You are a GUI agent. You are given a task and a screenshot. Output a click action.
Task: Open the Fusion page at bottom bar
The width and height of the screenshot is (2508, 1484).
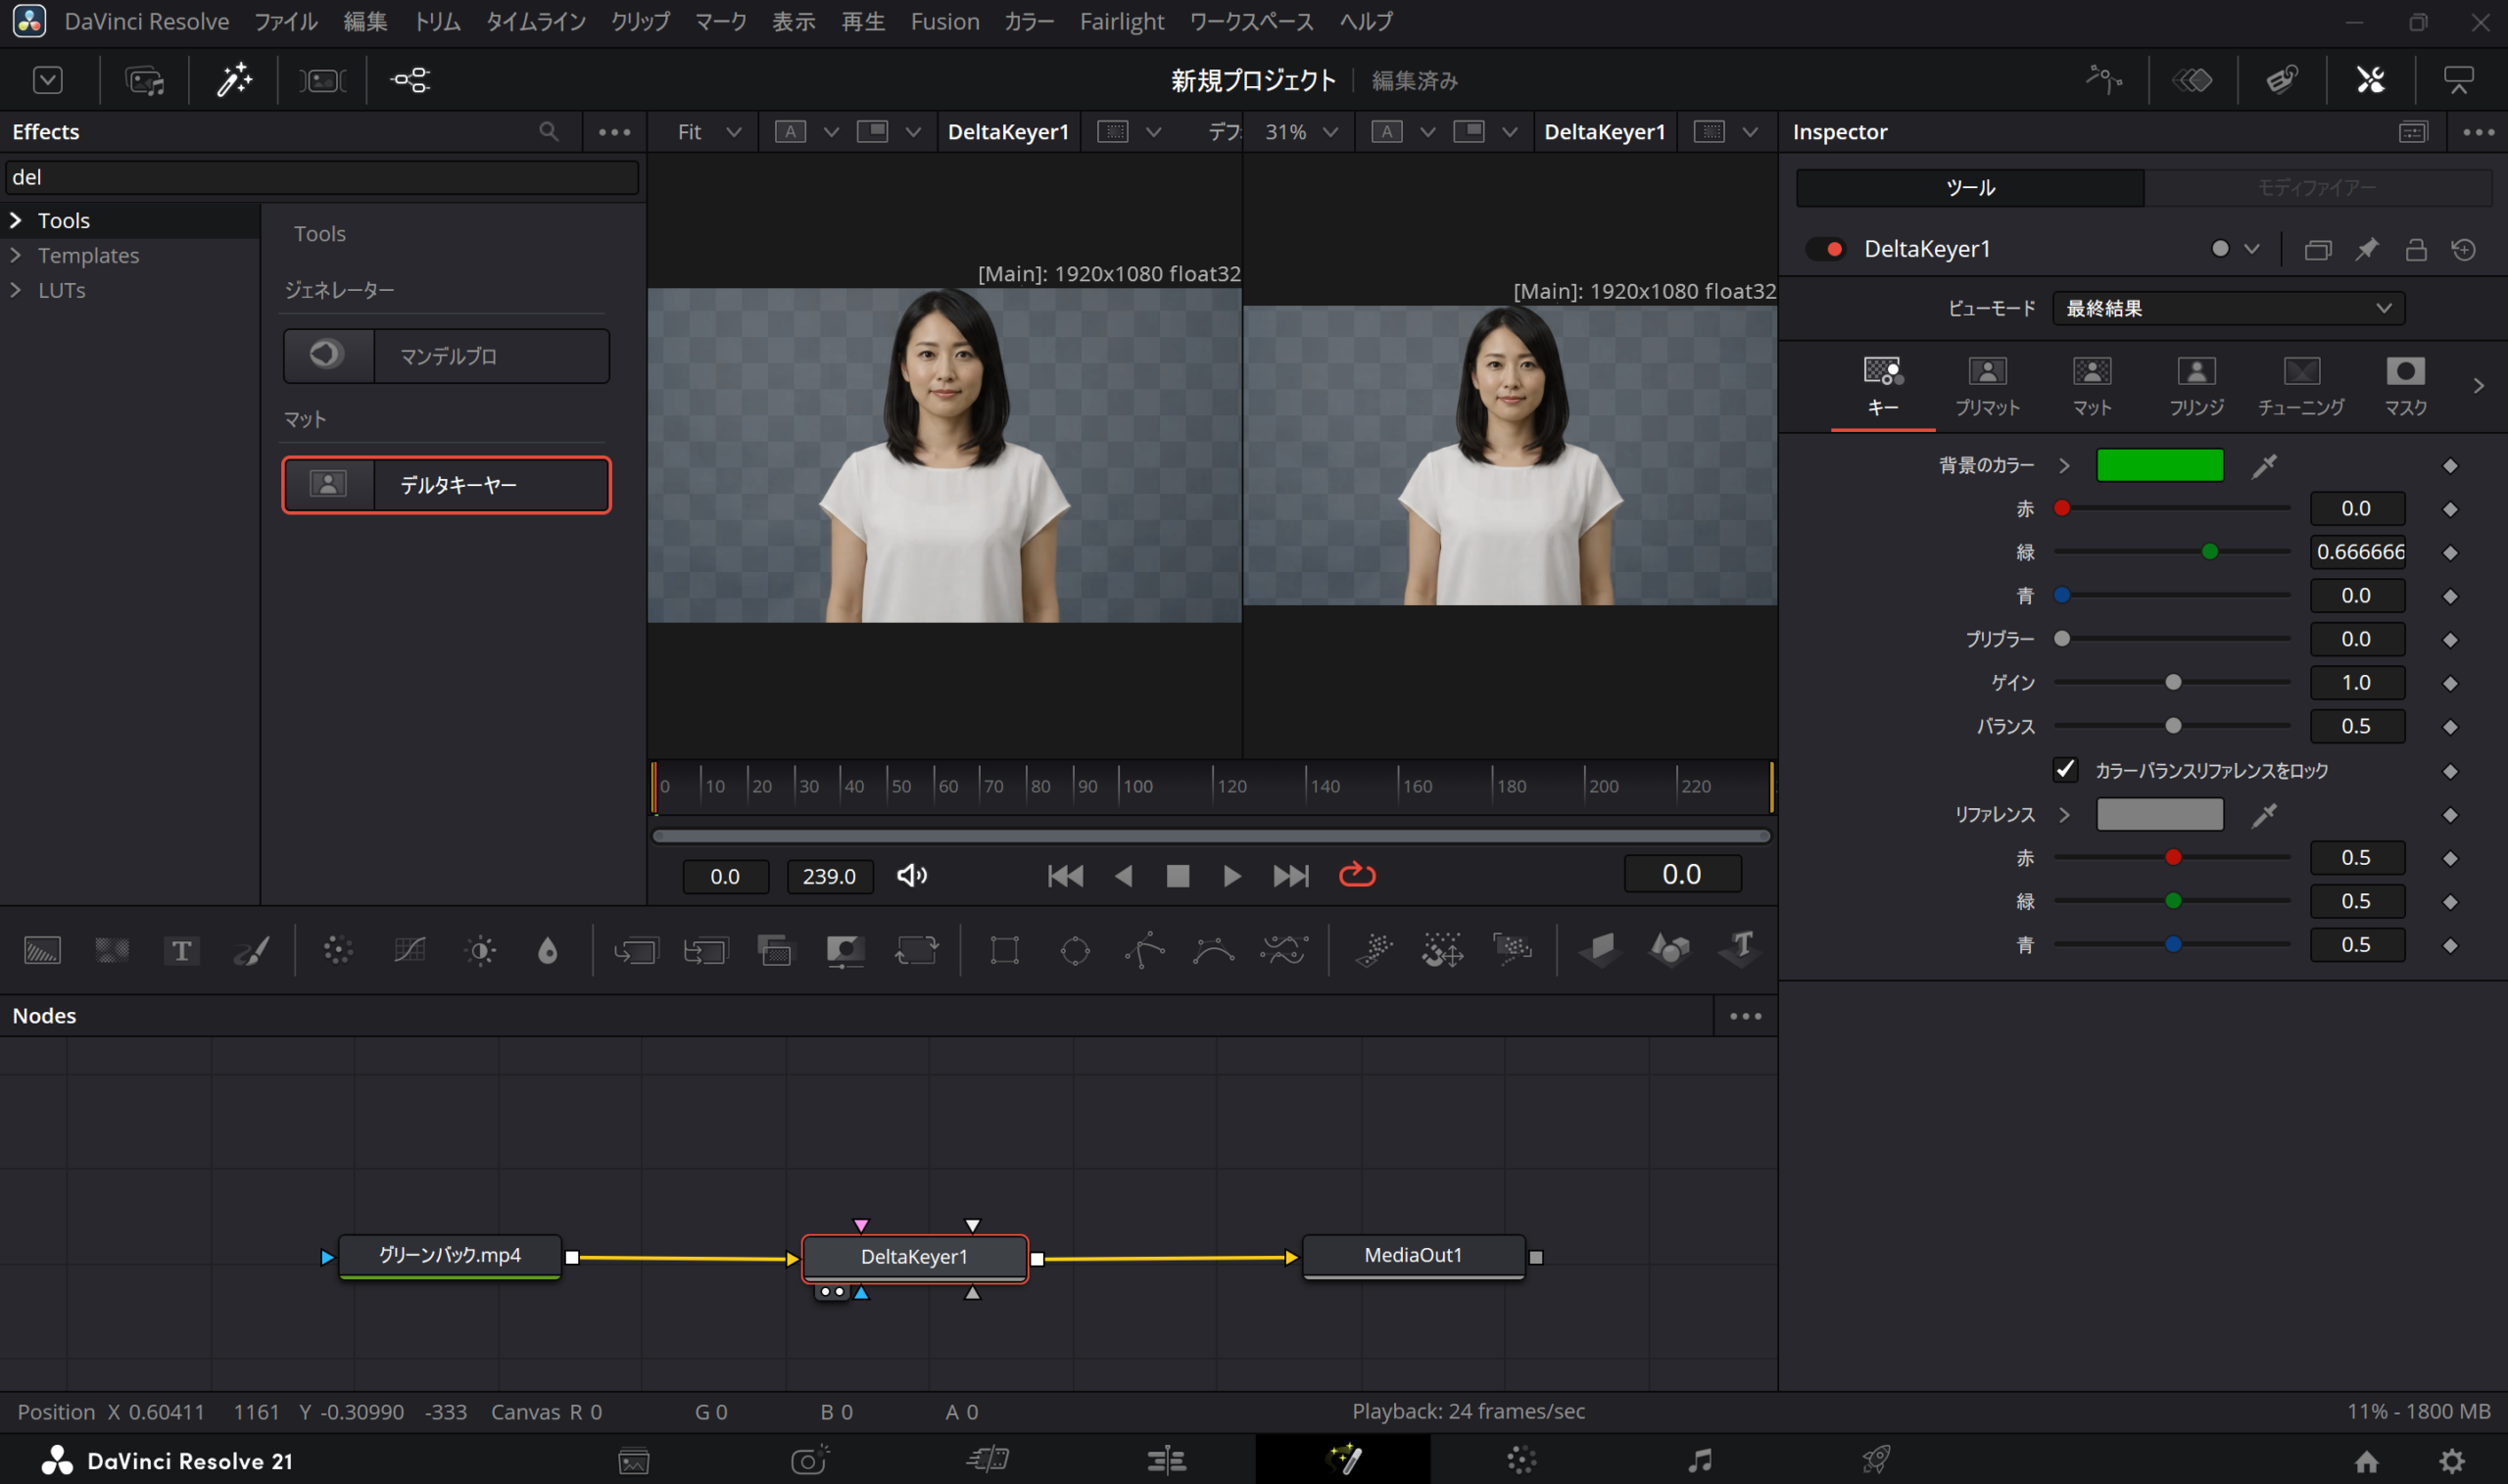click(x=1343, y=1460)
